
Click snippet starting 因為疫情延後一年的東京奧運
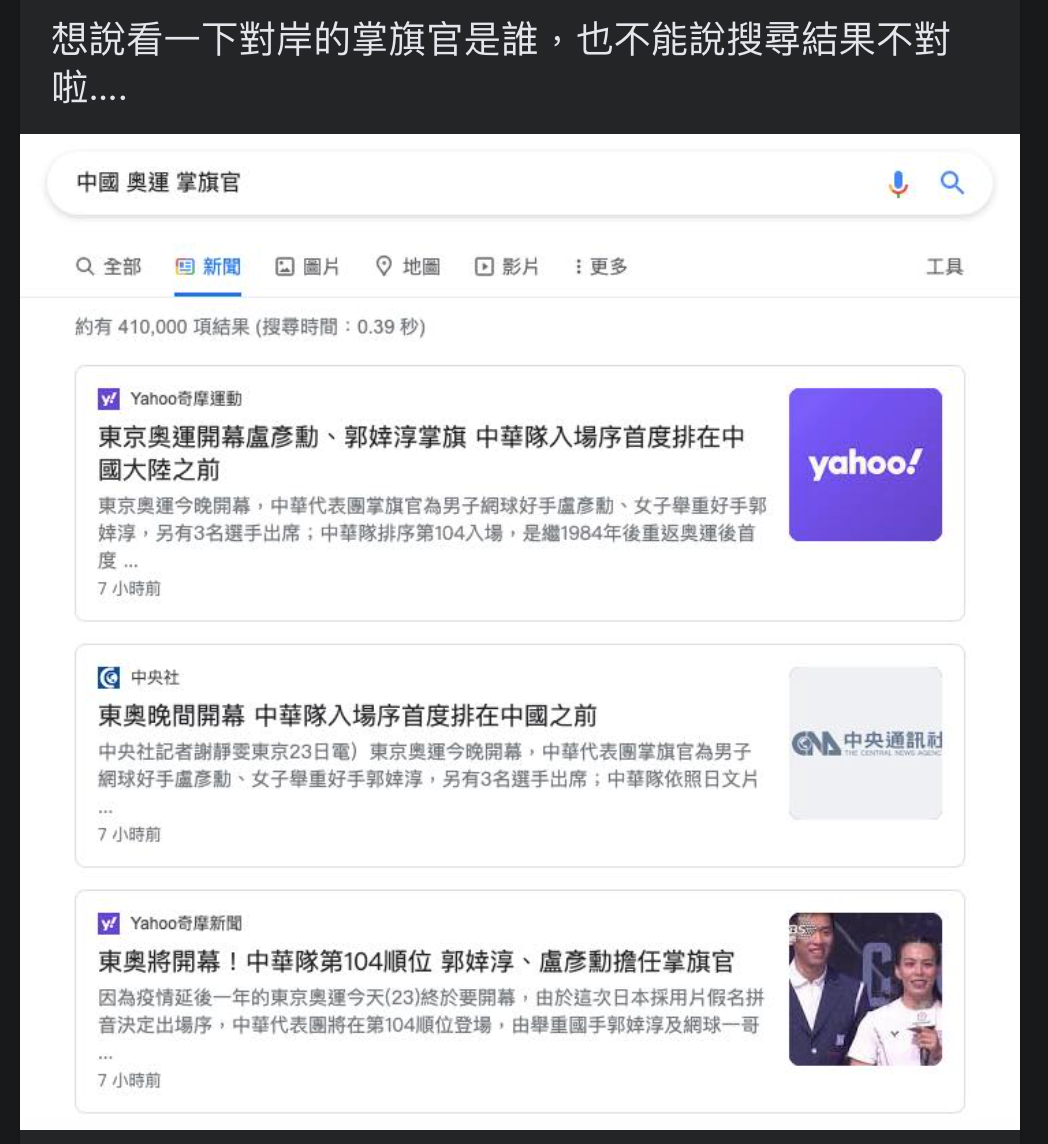(x=431, y=1024)
